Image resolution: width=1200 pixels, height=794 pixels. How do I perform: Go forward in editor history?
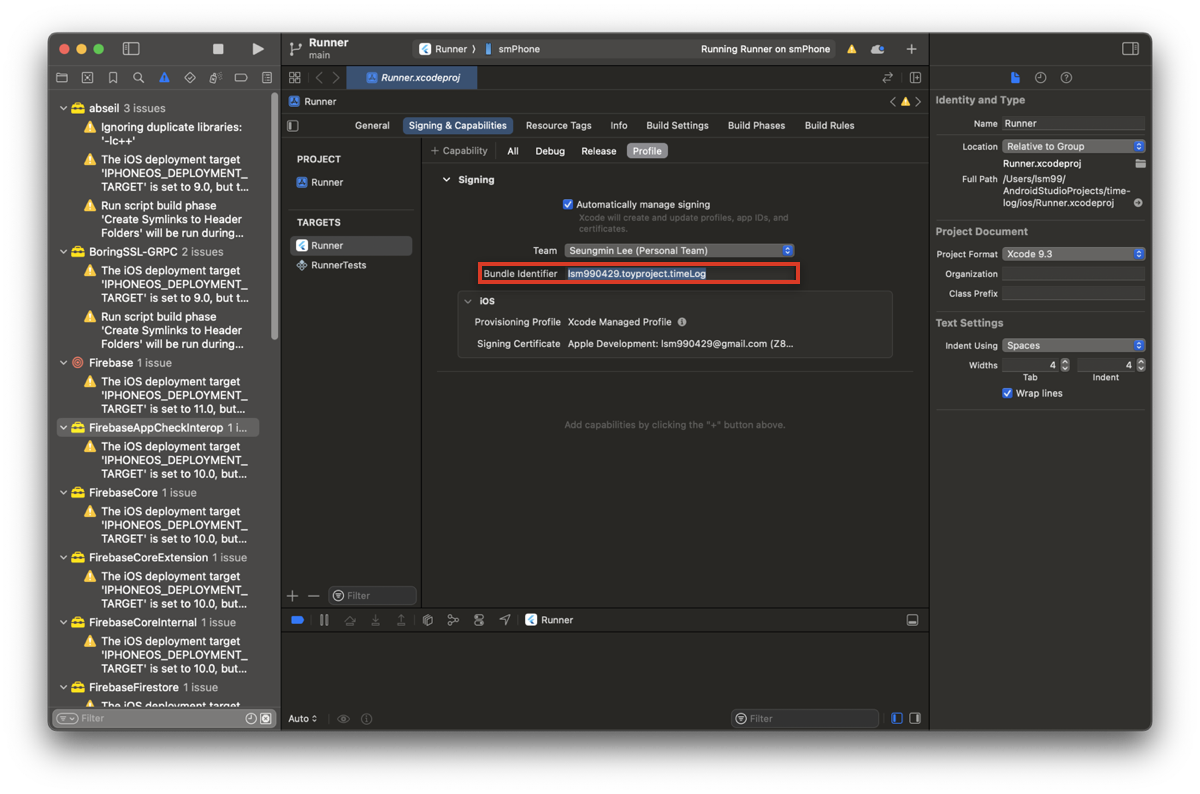click(x=336, y=78)
